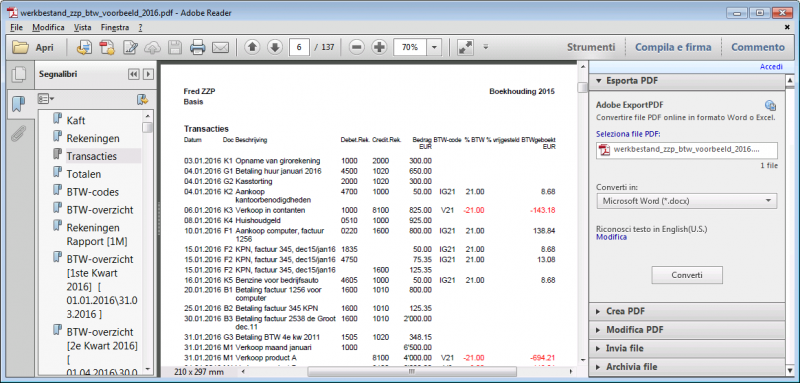Print the document with the printer icon

pyautogui.click(x=197, y=47)
